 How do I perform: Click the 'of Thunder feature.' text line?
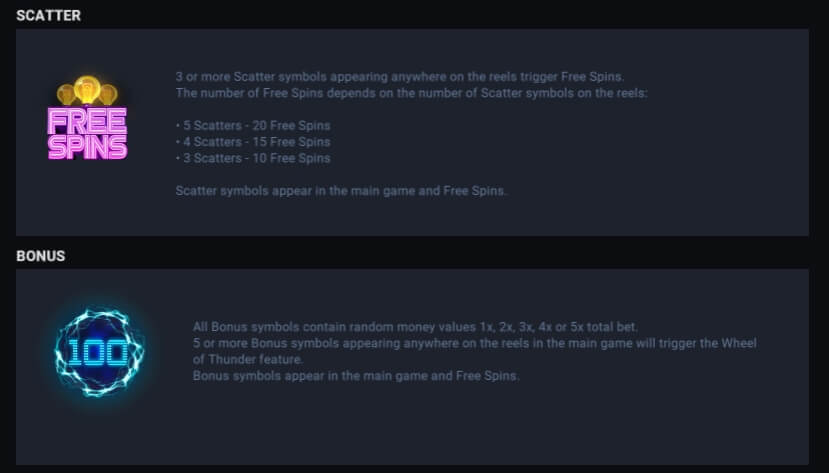pyautogui.click(x=246, y=359)
